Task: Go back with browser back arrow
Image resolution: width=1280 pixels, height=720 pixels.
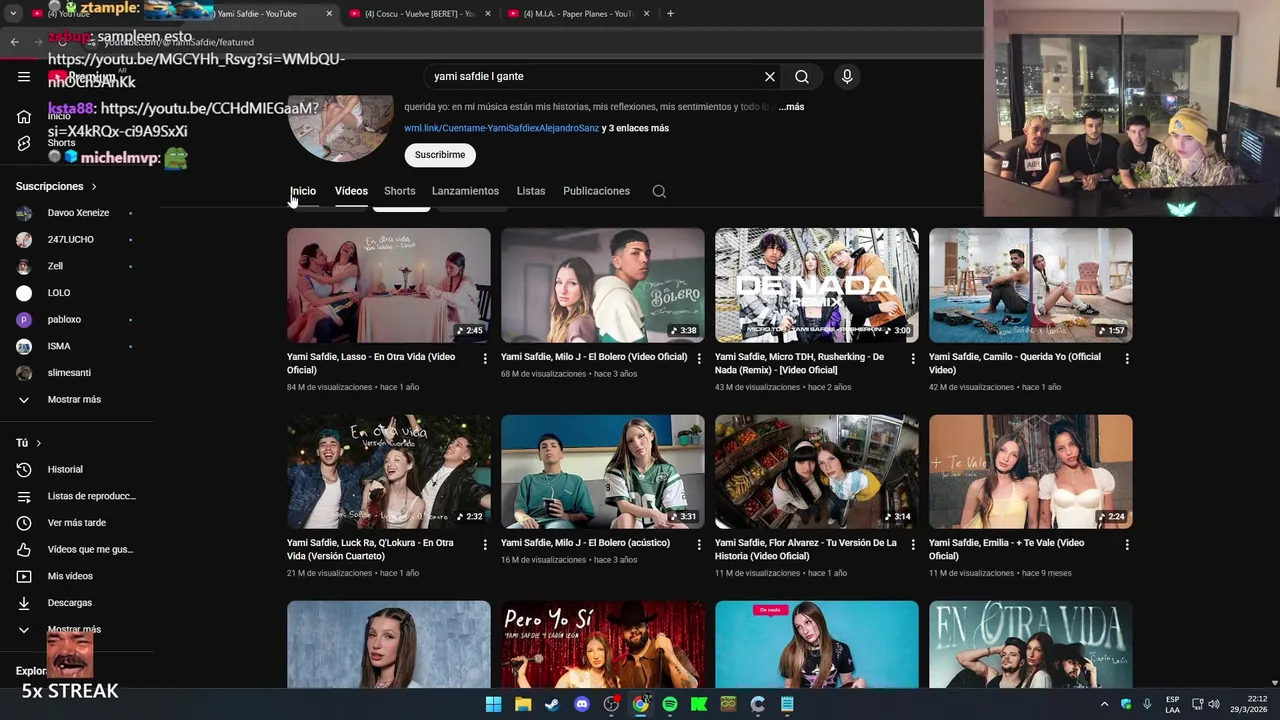Action: pyautogui.click(x=15, y=42)
